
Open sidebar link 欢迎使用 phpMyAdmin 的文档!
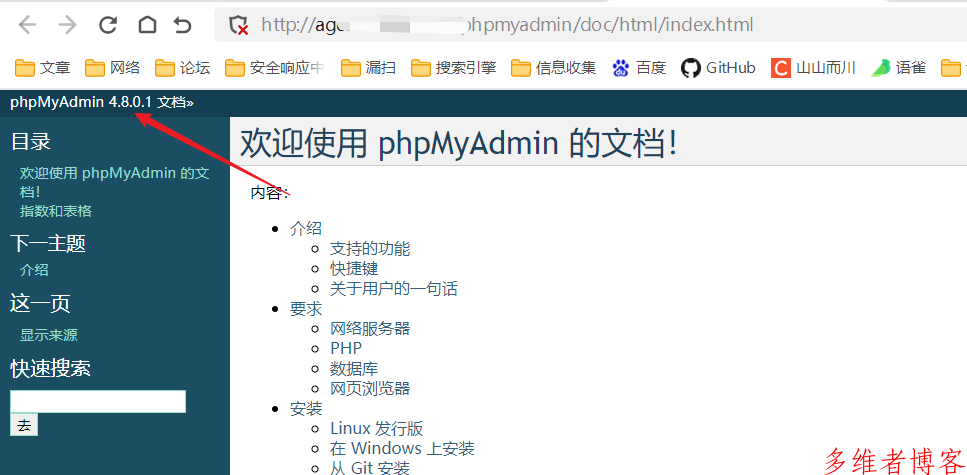pyautogui.click(x=115, y=181)
